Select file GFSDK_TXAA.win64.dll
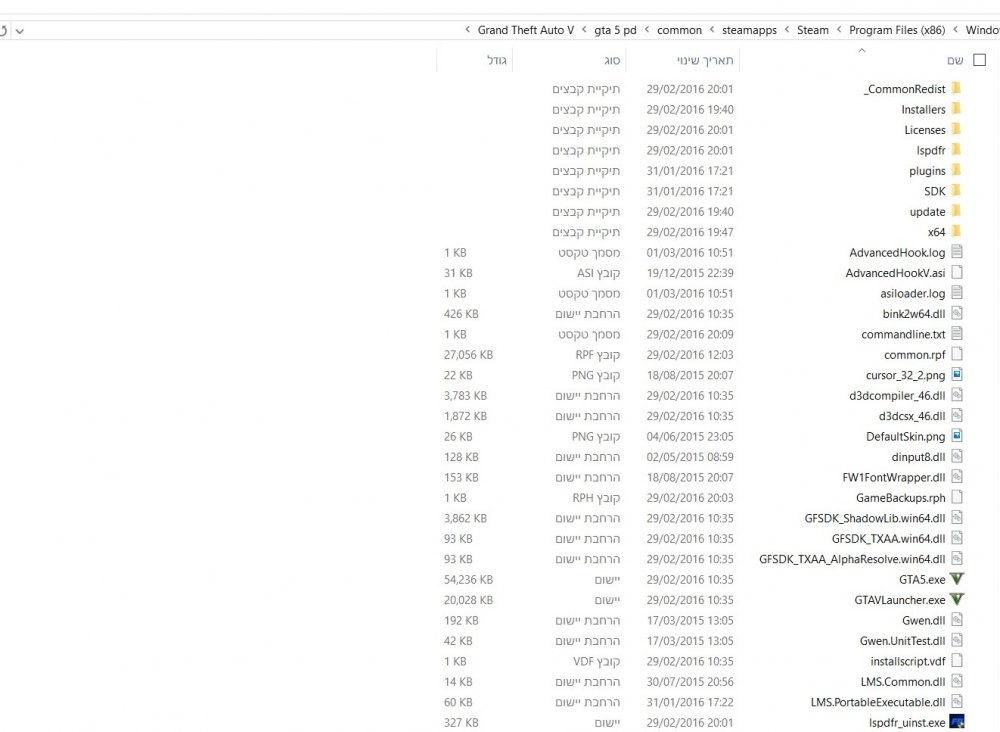The height and width of the screenshot is (732, 1000). click(888, 538)
